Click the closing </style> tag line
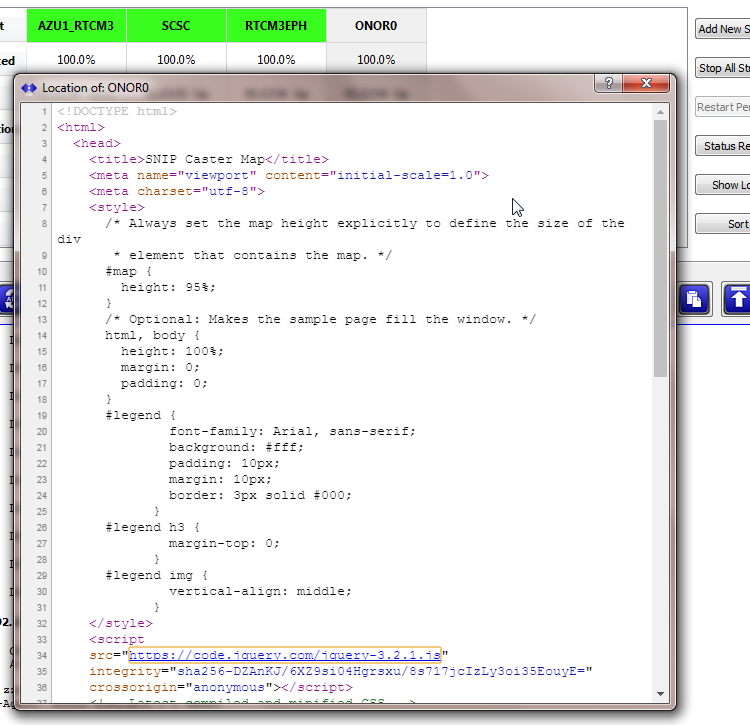This screenshot has width=750, height=725. click(x=121, y=624)
